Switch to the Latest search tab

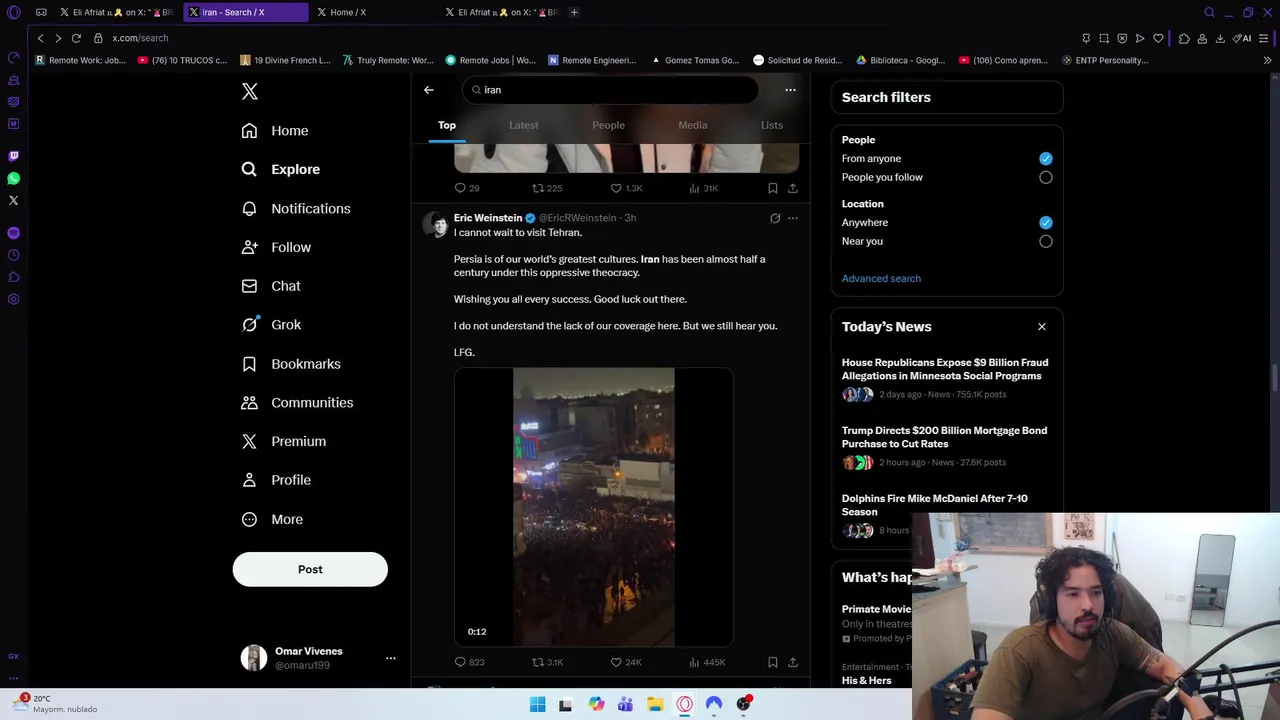524,125
